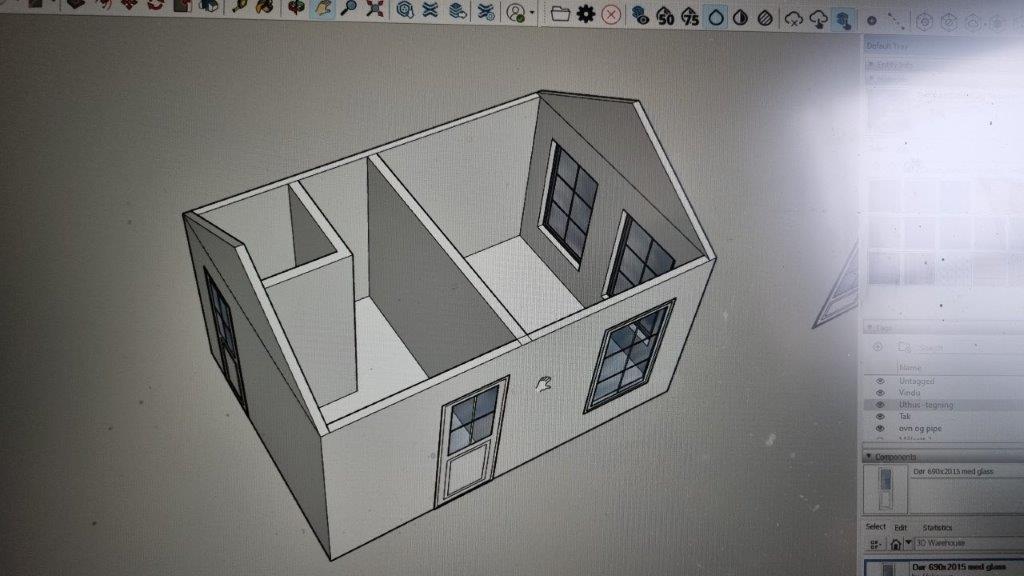Select the Uthus-tegning tag row
Screen dimensions: 1024x576
[x=926, y=405]
